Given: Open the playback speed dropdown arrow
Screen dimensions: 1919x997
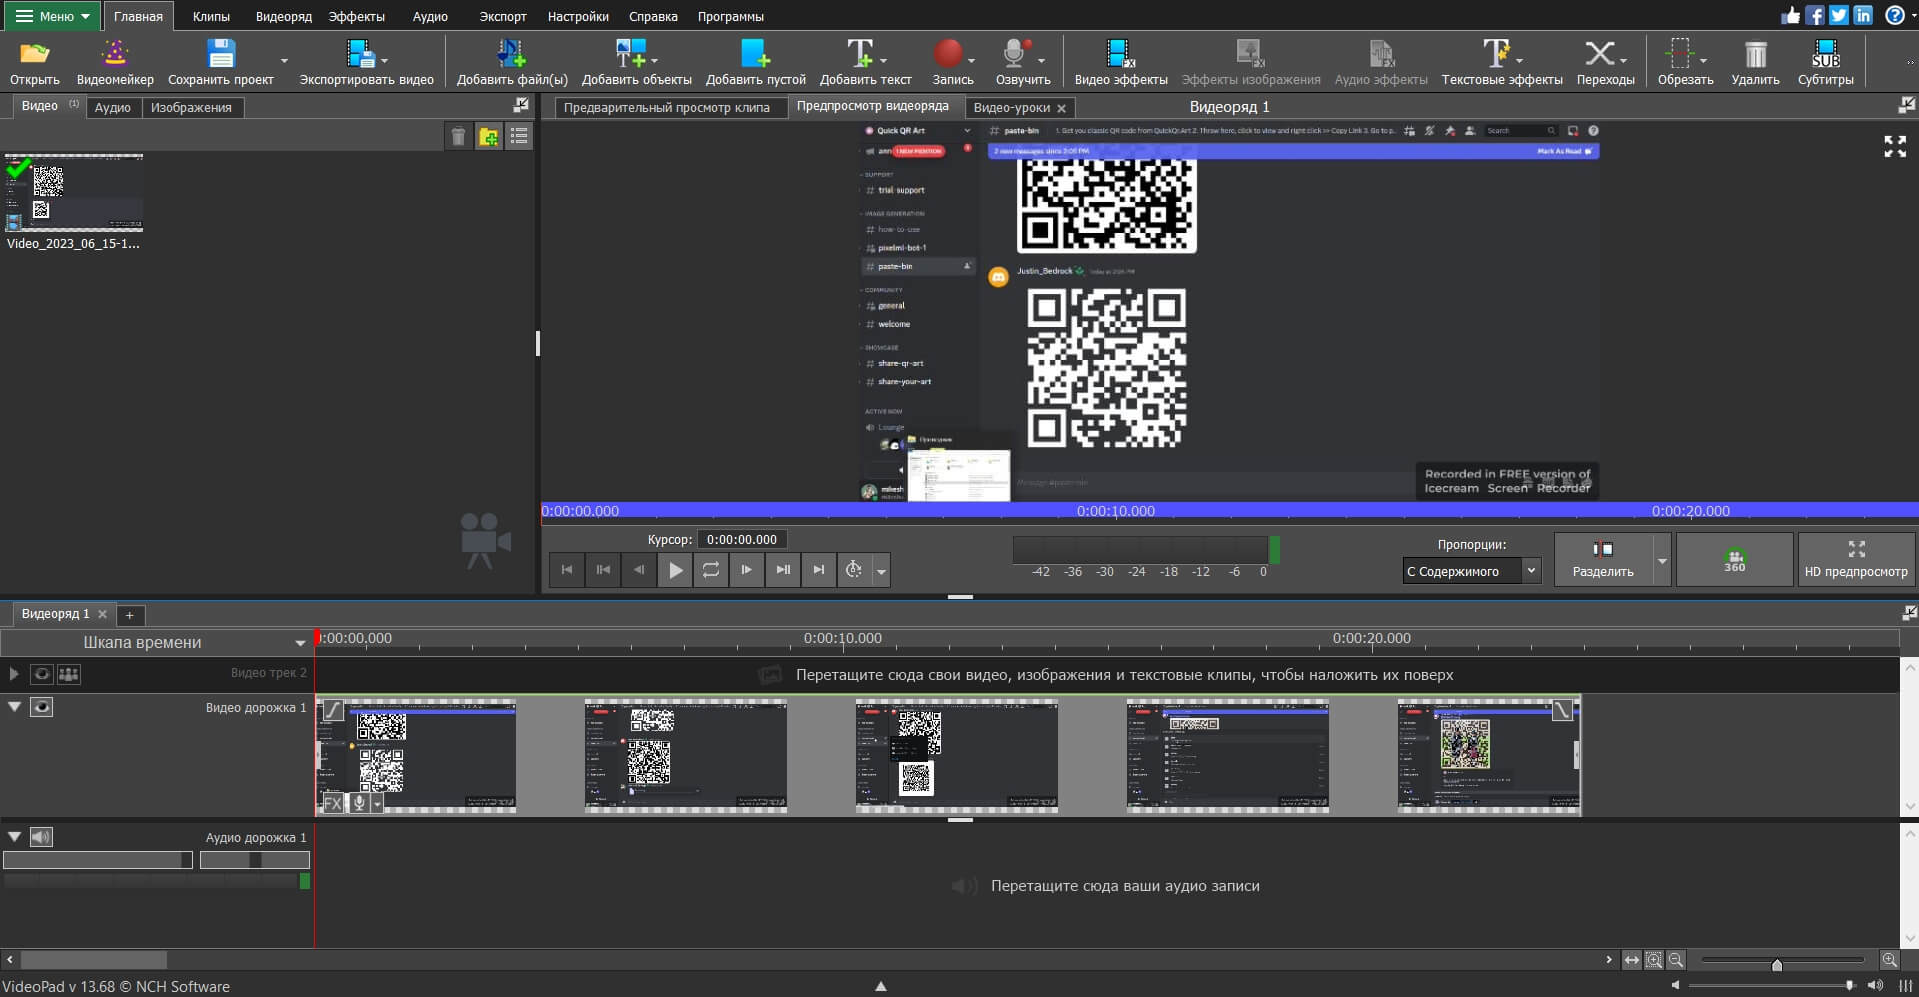Looking at the screenshot, I should tap(881, 572).
